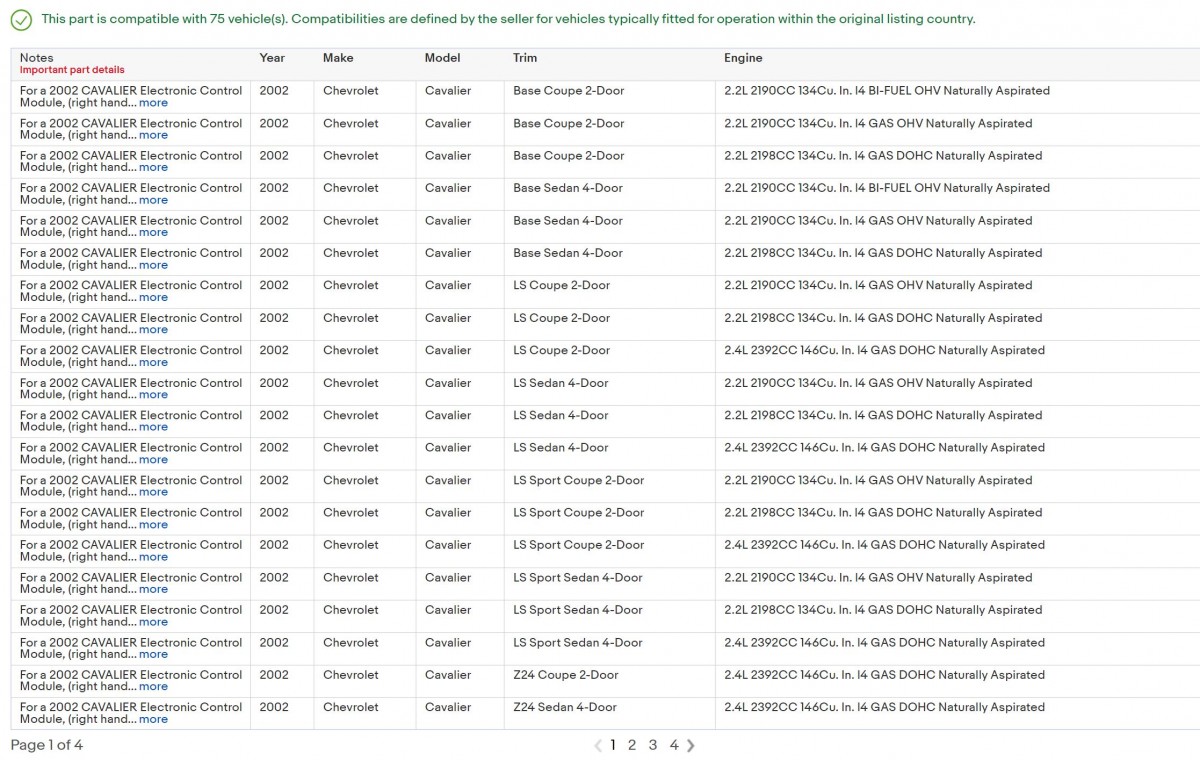
Task: Expand 'more' in Base Coupe 2190CC GAS OHV row
Action: [153, 135]
